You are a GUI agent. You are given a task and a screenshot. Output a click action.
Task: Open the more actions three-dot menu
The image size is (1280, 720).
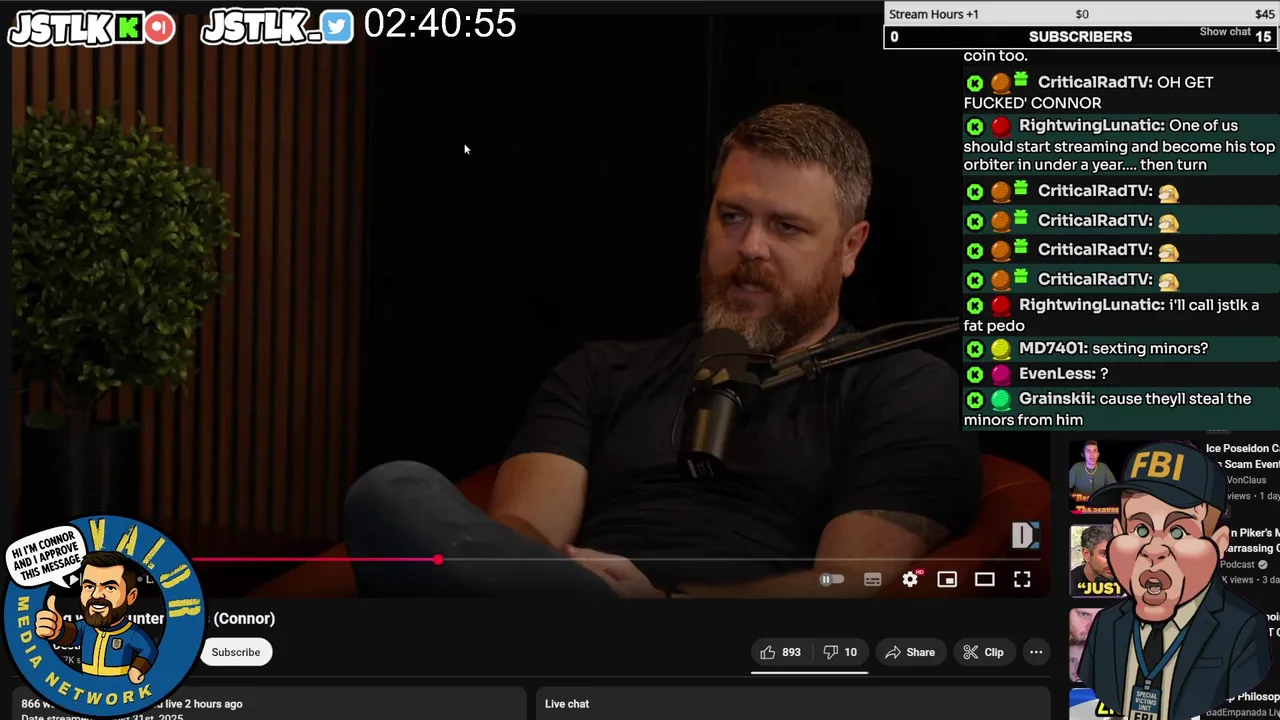[1036, 652]
